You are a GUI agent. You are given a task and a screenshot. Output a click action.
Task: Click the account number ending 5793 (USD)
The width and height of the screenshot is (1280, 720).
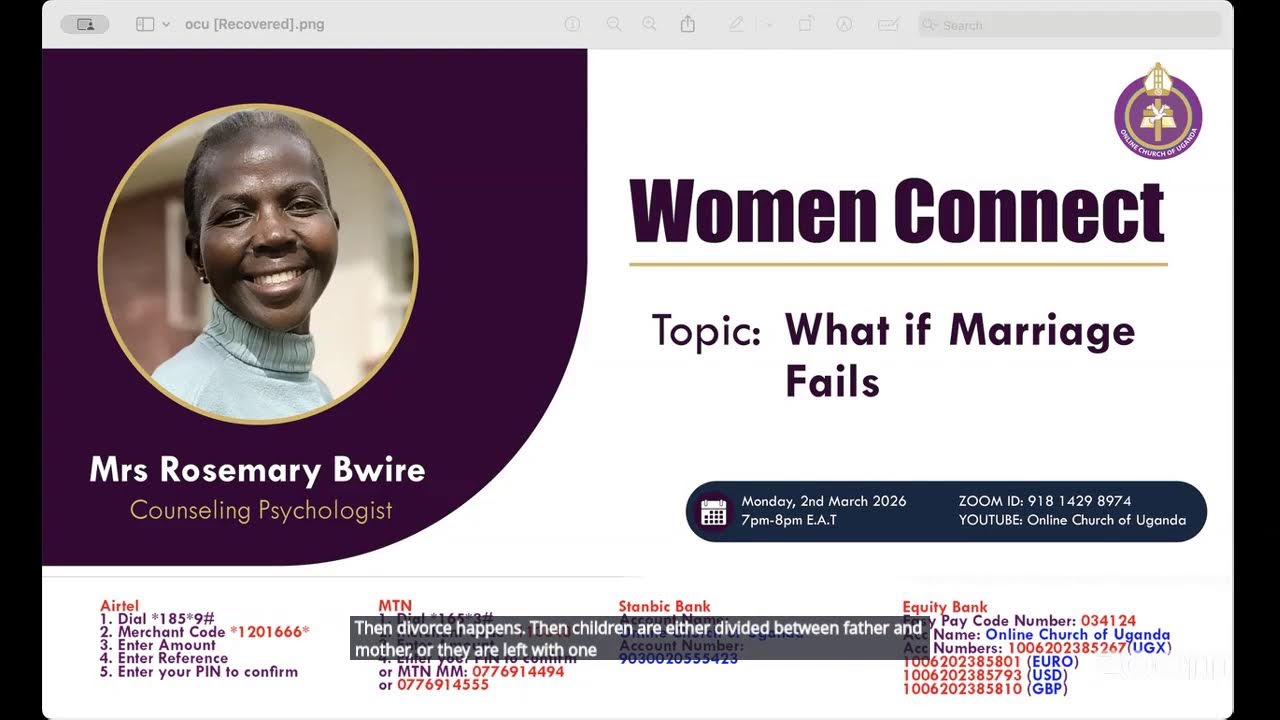pos(987,676)
